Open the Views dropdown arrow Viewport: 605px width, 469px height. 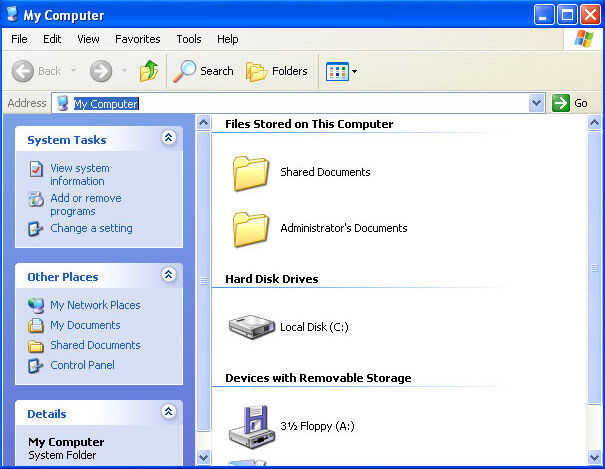[355, 71]
